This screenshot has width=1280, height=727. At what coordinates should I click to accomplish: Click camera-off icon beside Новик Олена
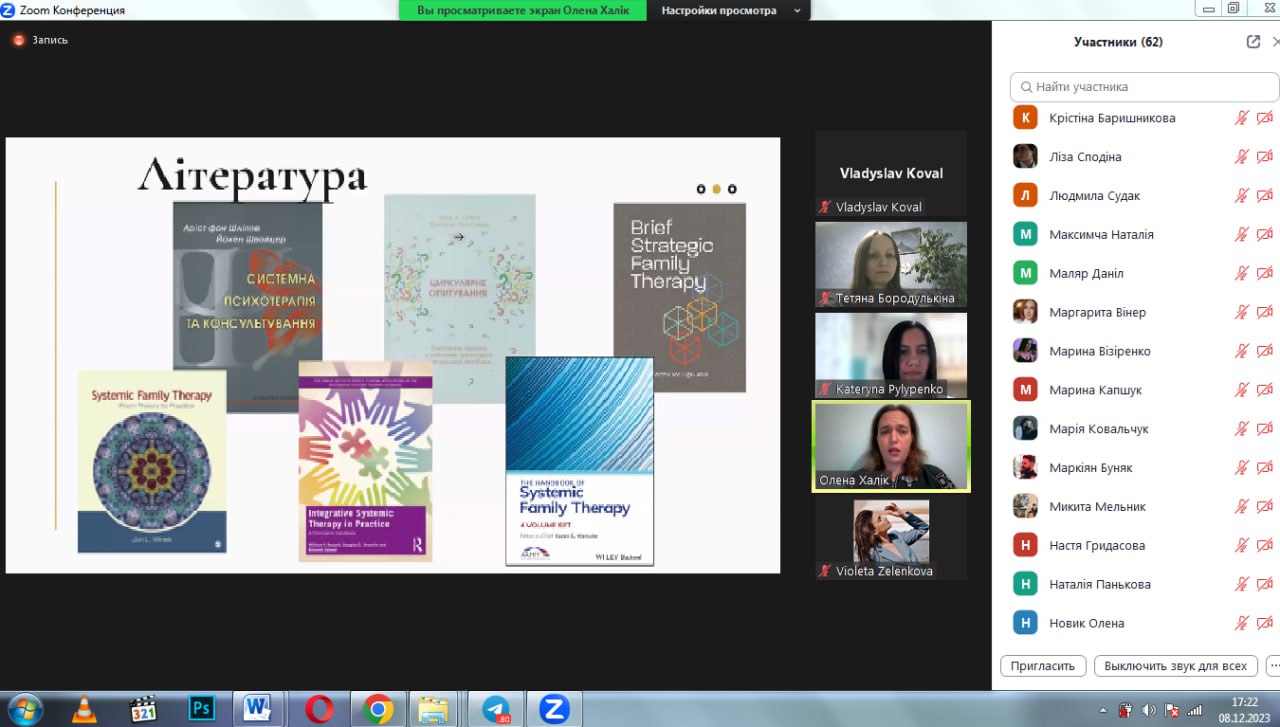point(1264,623)
